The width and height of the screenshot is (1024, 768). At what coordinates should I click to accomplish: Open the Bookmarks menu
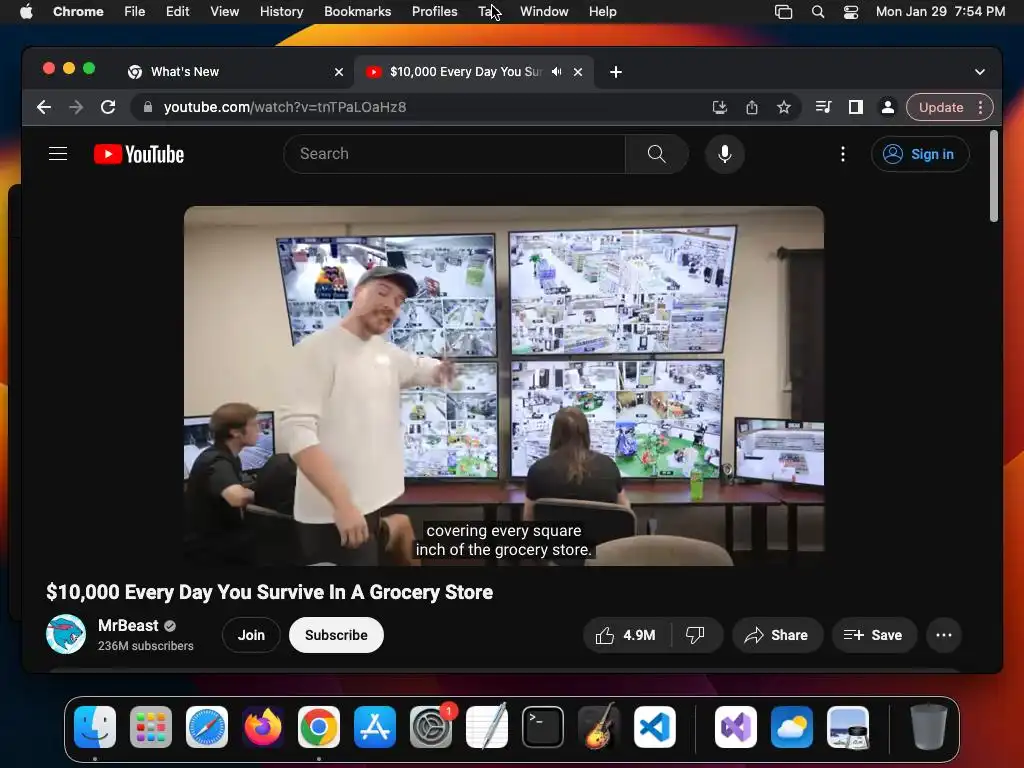[x=357, y=12]
